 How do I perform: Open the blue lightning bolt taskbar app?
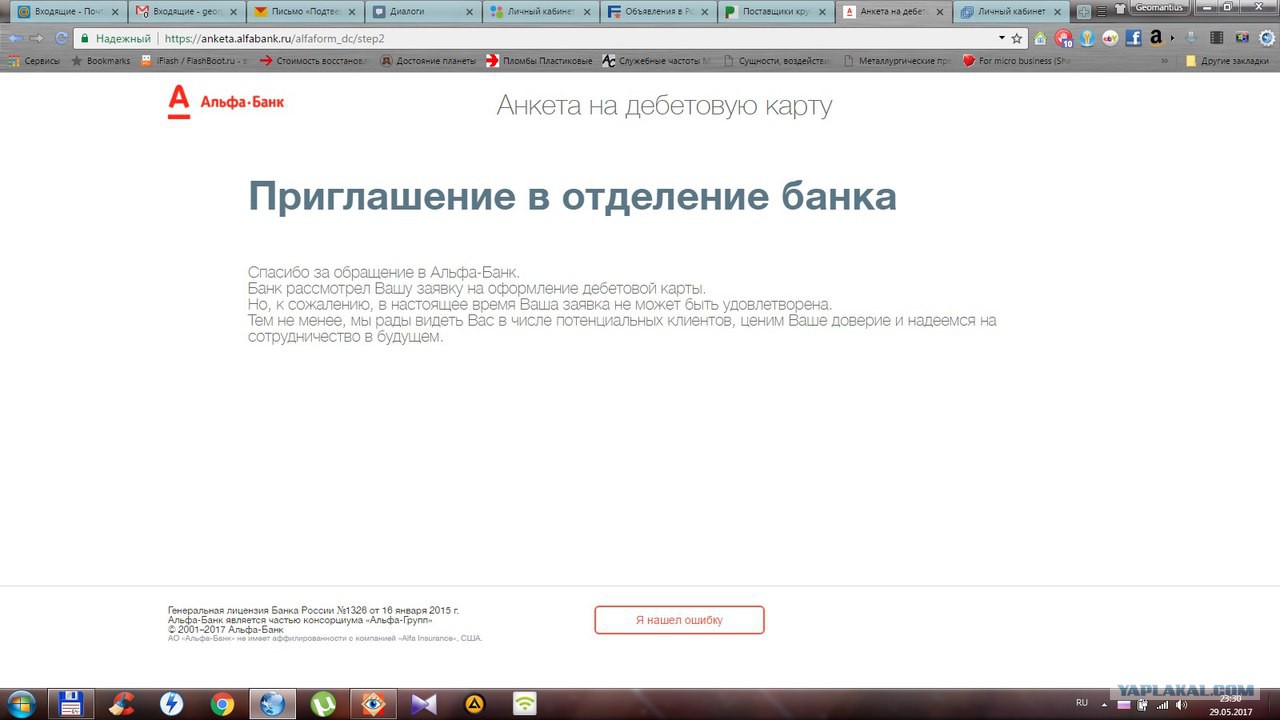(172, 704)
